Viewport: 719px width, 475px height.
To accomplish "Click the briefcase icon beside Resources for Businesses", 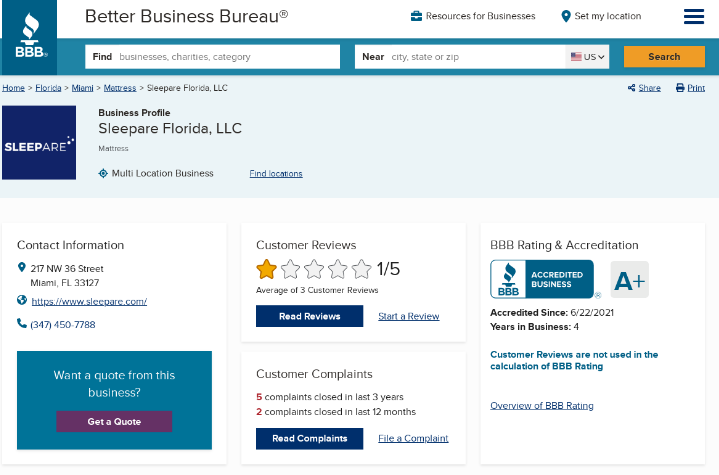I will point(416,16).
